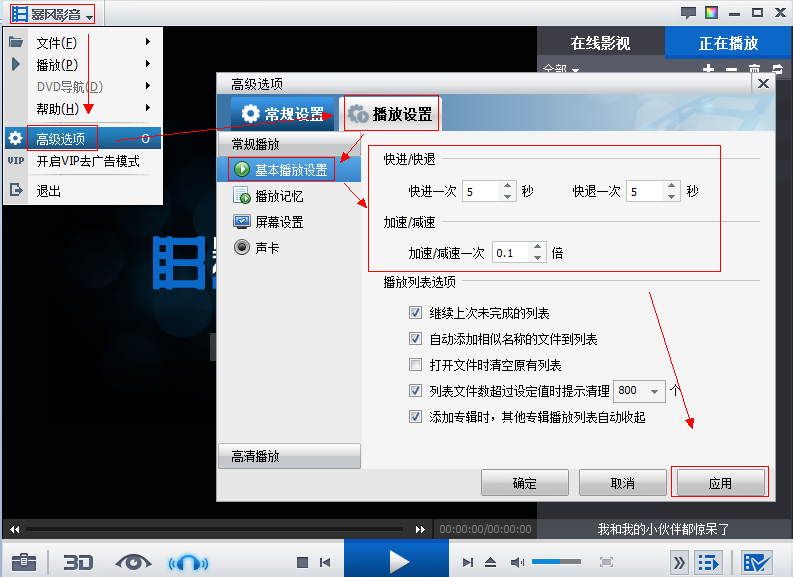Click the 确定 confirm button
This screenshot has height=577, width=793.
(524, 483)
